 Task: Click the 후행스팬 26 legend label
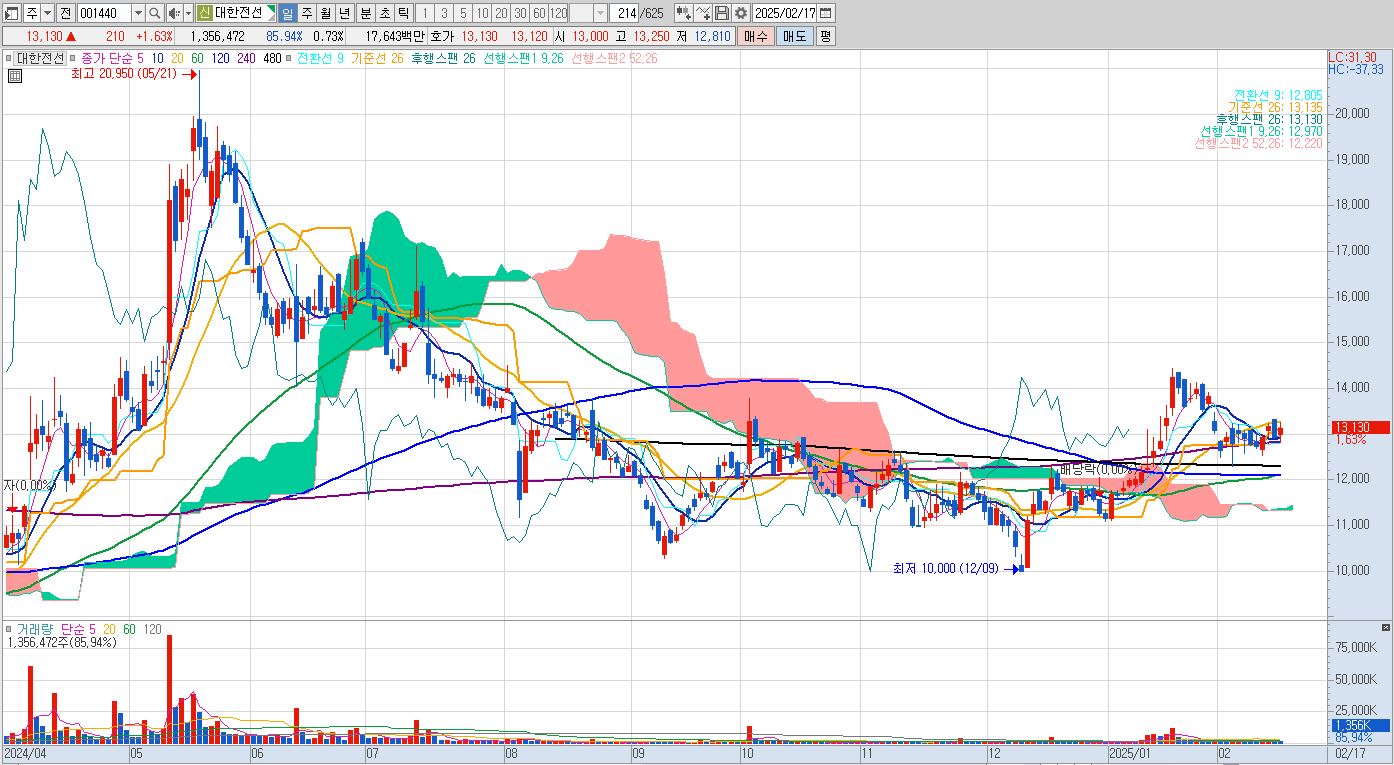click(x=443, y=58)
